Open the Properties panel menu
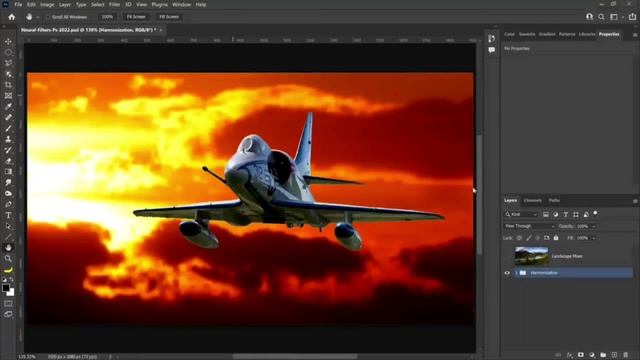The image size is (640, 360). 635,35
